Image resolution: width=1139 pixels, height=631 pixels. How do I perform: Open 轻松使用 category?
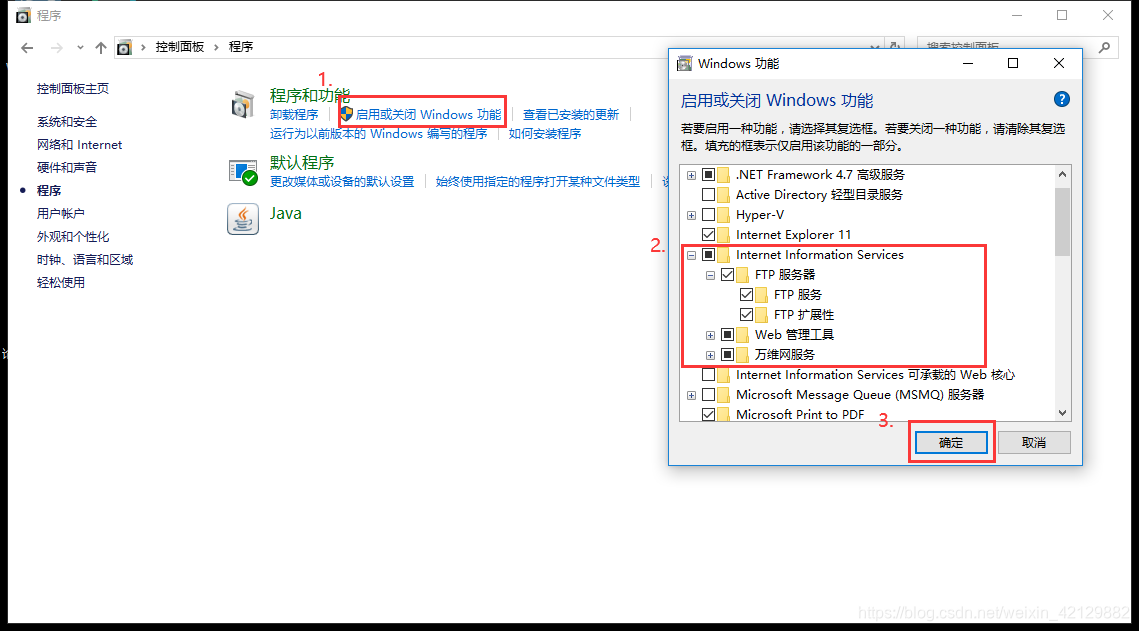point(60,282)
